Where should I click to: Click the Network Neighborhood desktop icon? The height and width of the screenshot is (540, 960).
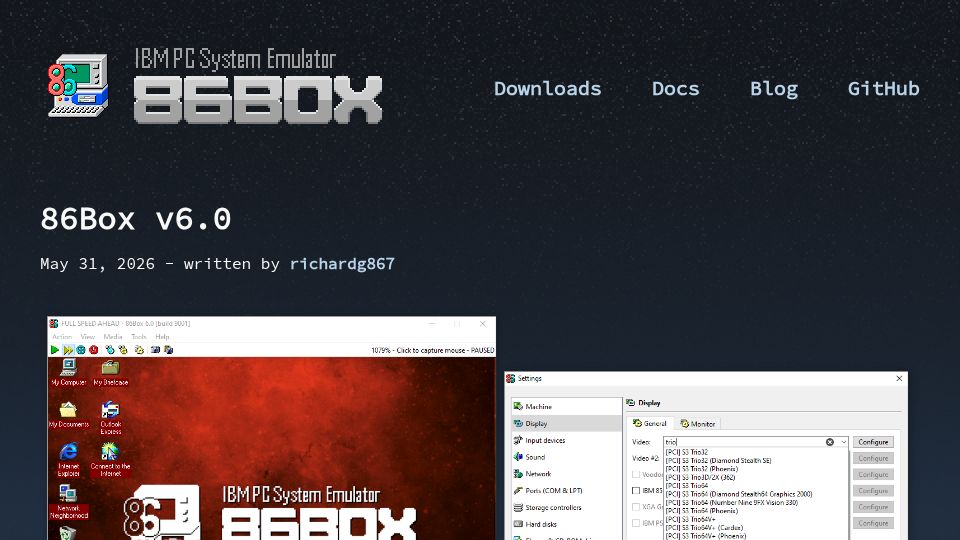[69, 502]
